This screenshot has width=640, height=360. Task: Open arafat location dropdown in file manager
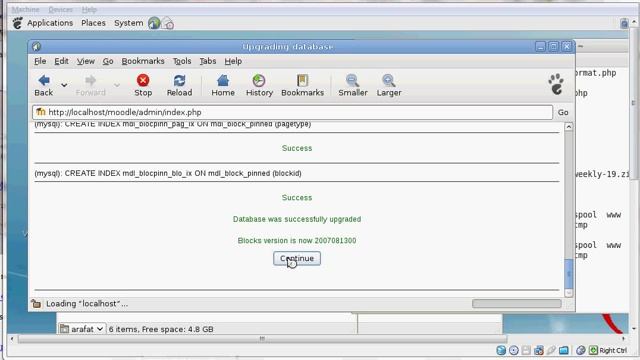pos(82,329)
